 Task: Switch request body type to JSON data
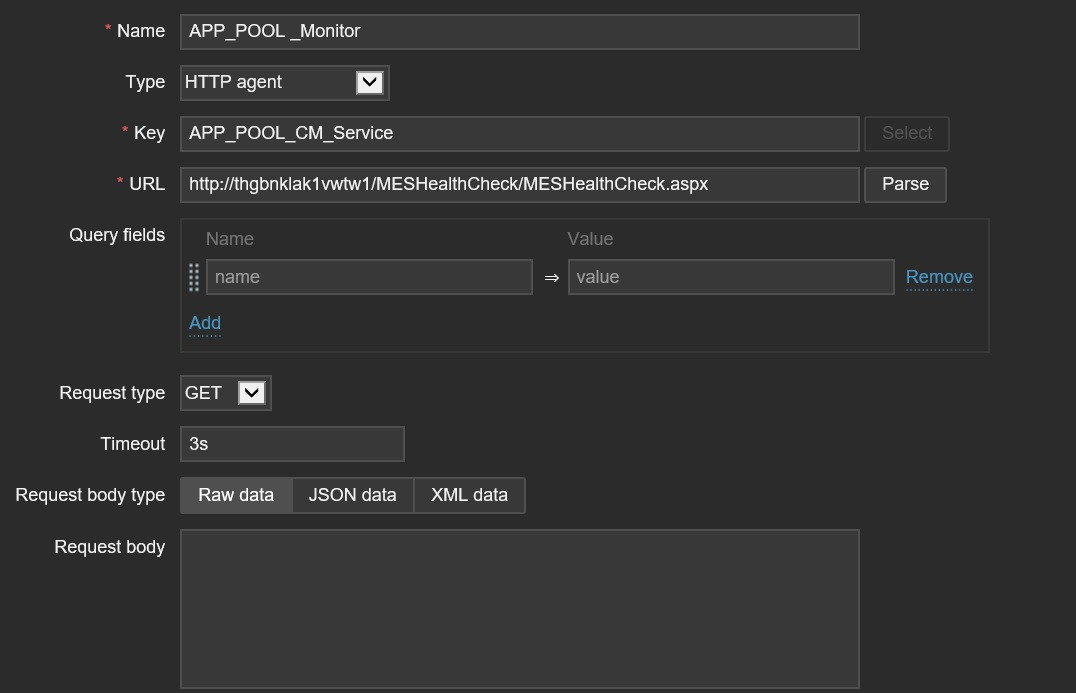click(352, 495)
